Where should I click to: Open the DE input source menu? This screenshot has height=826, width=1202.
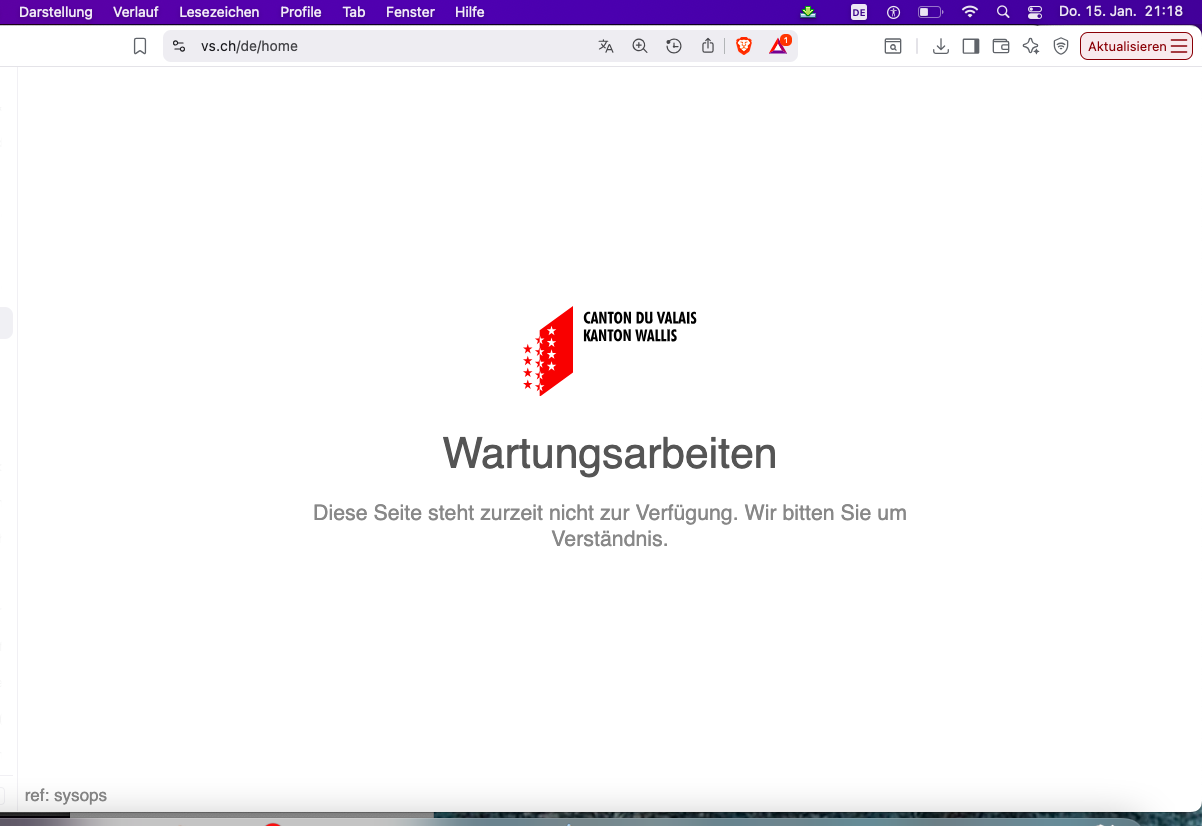[858, 12]
